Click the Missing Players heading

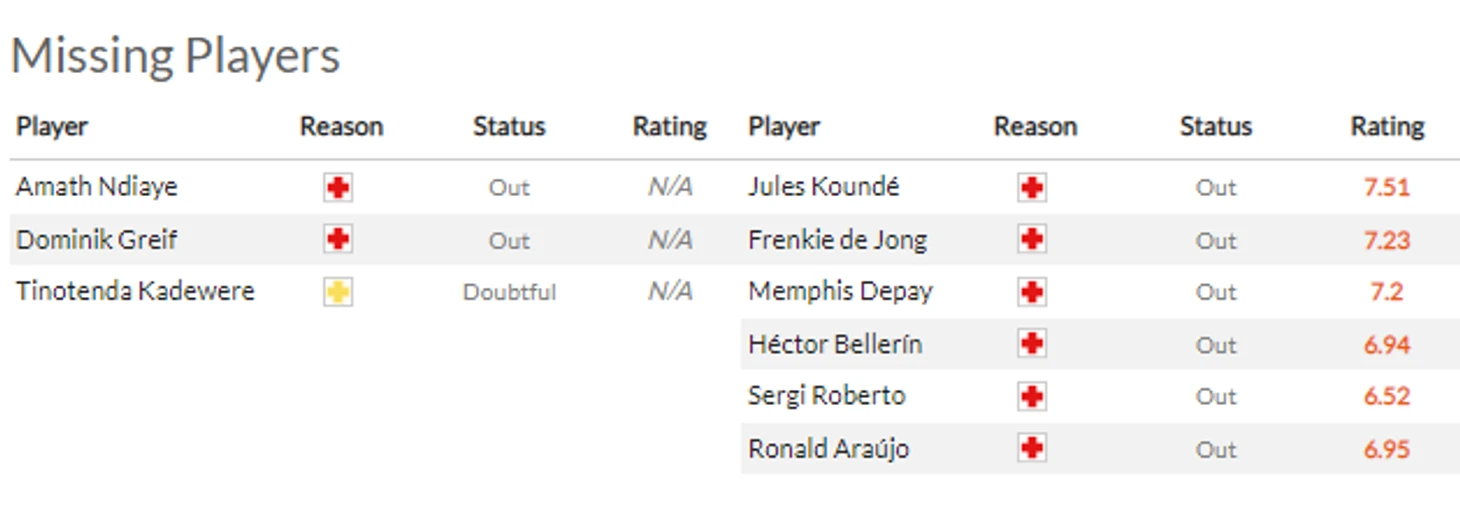click(176, 56)
